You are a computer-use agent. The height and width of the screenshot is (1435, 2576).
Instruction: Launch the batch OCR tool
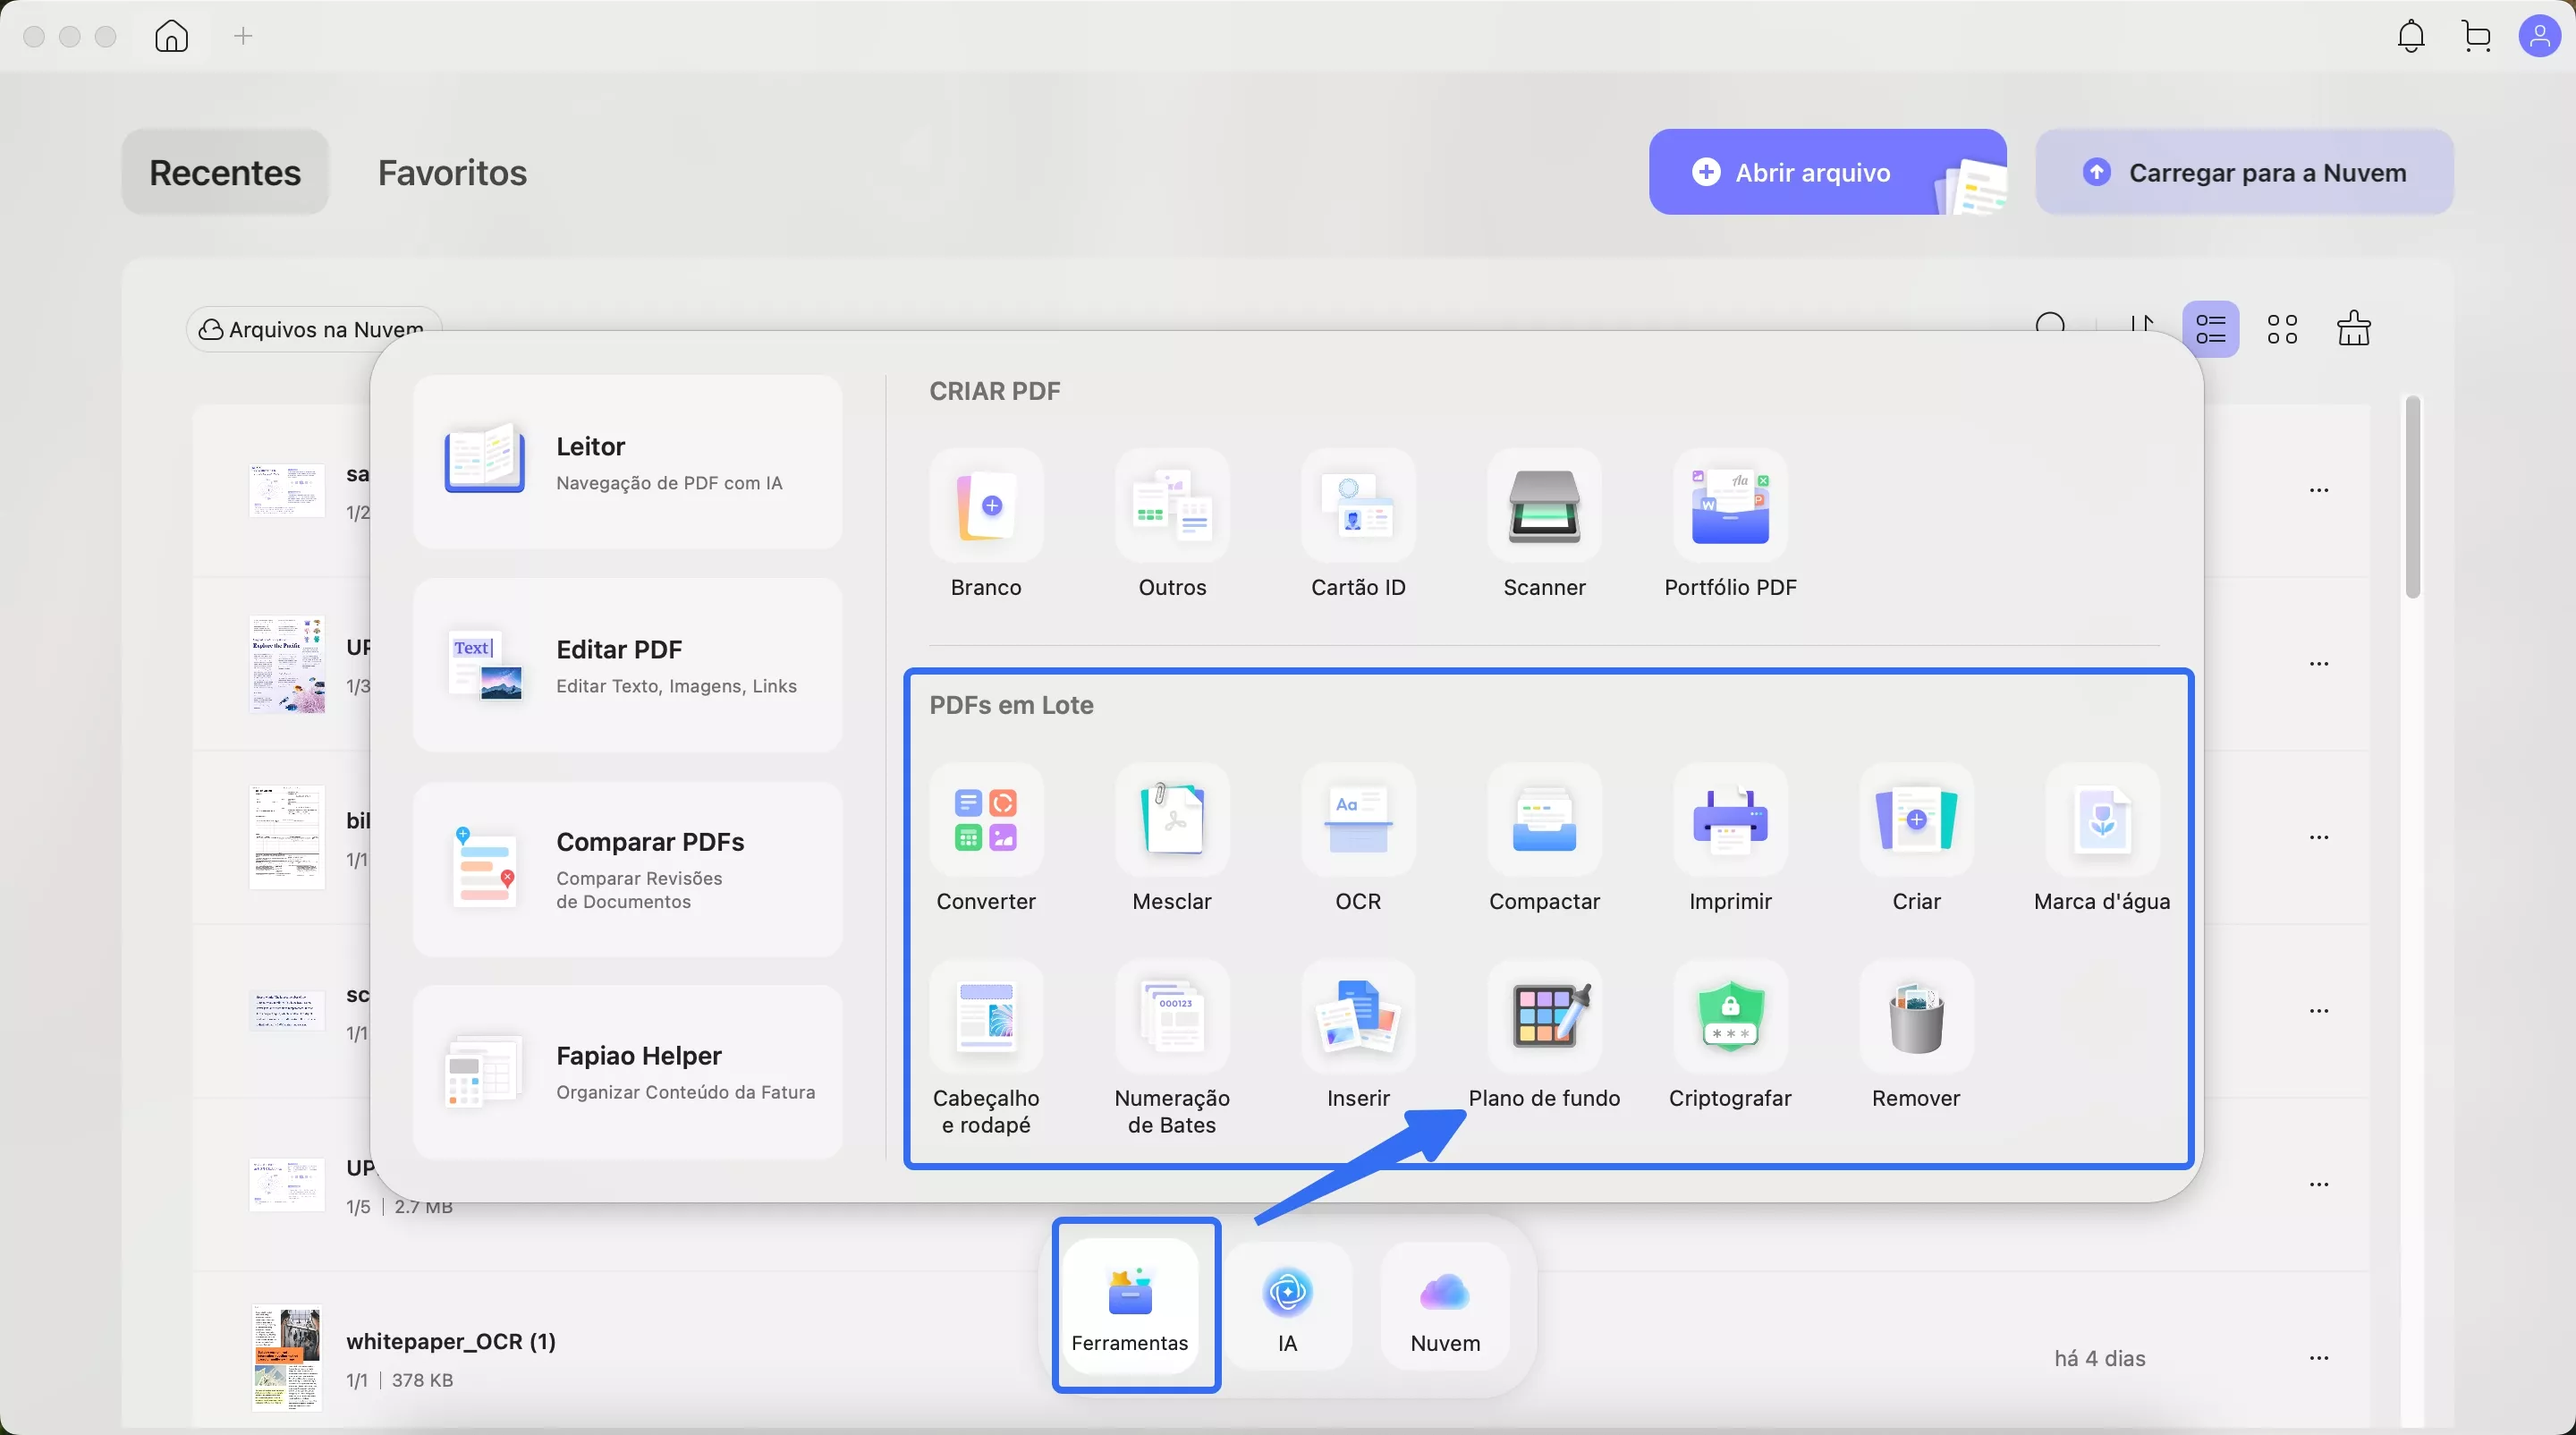(1357, 820)
